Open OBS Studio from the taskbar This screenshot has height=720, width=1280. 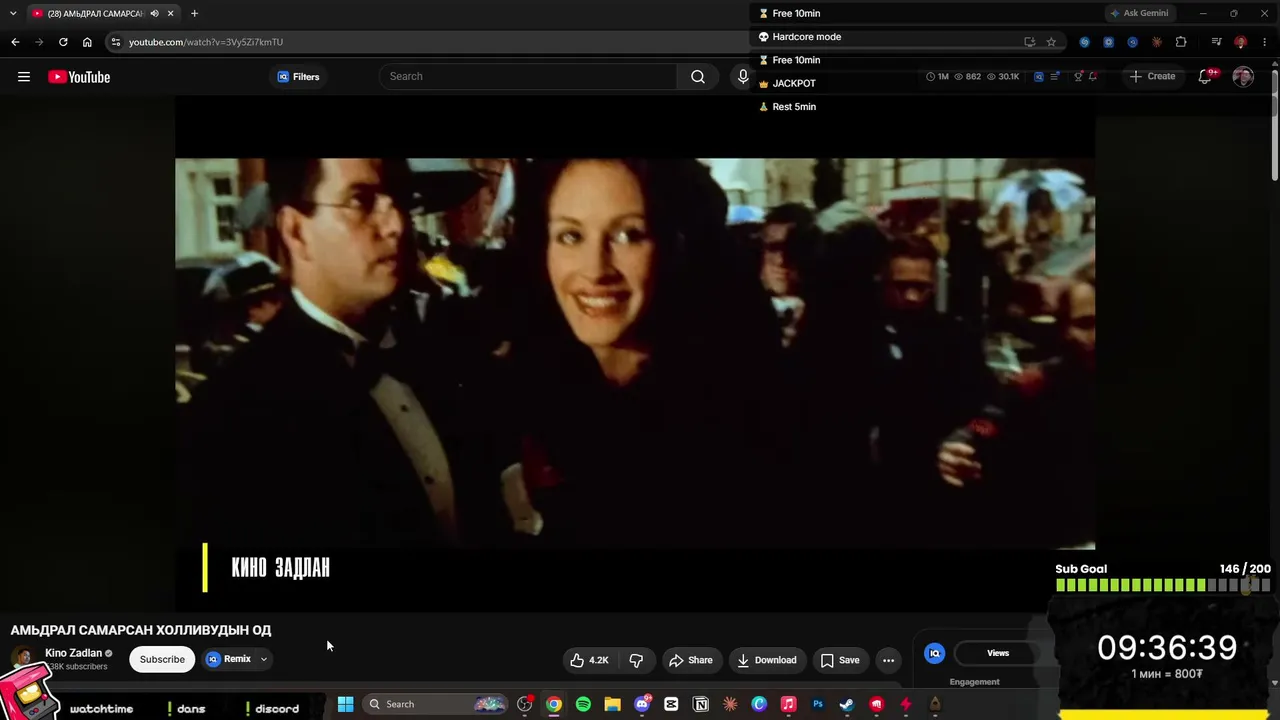tap(525, 704)
